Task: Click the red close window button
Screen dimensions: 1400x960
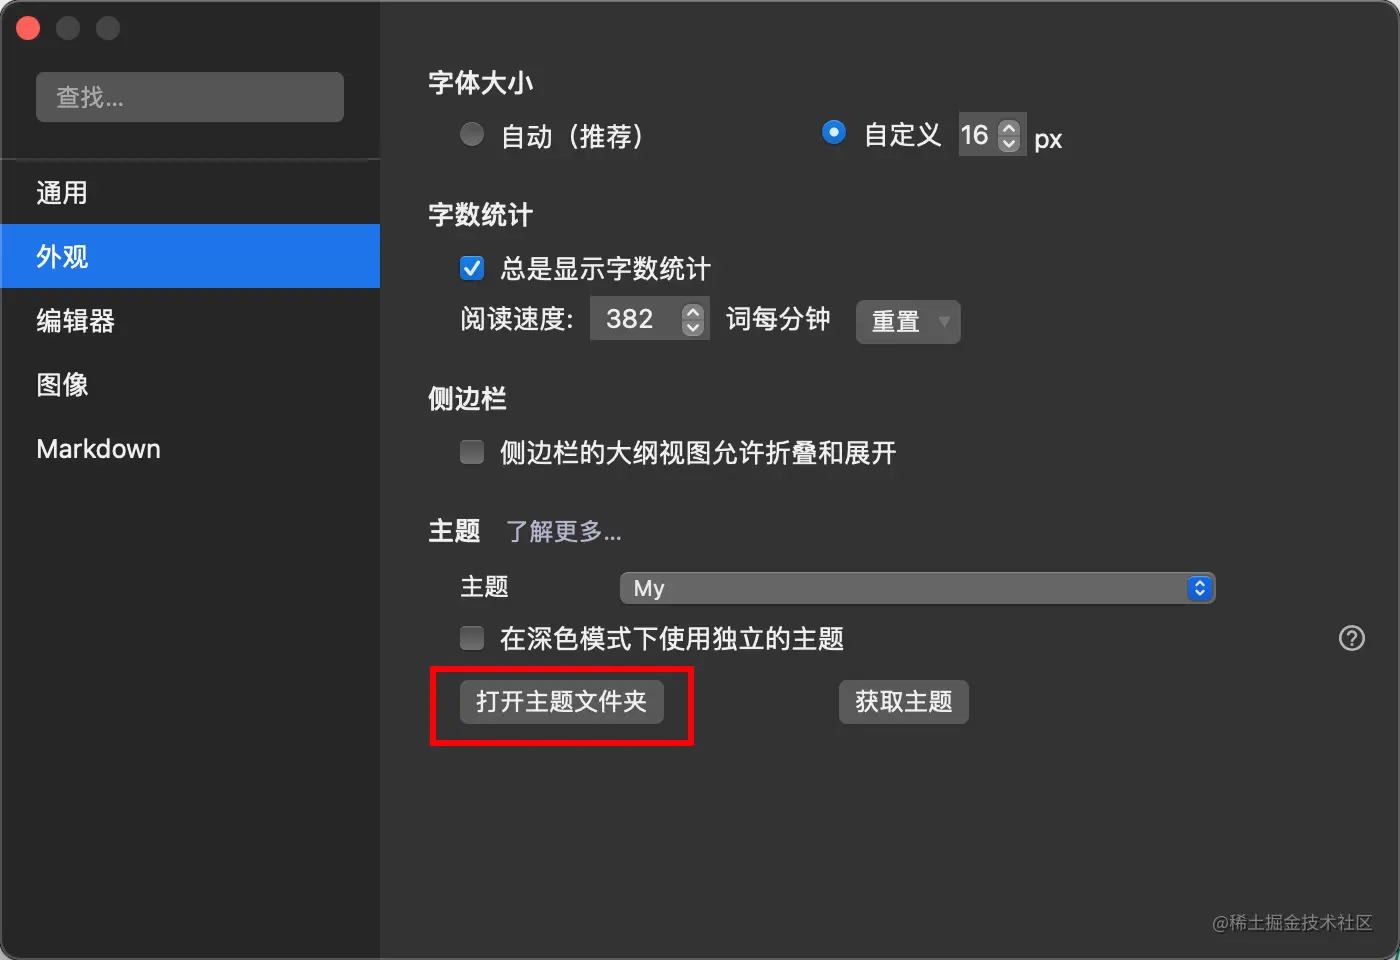Action: pos(28,28)
